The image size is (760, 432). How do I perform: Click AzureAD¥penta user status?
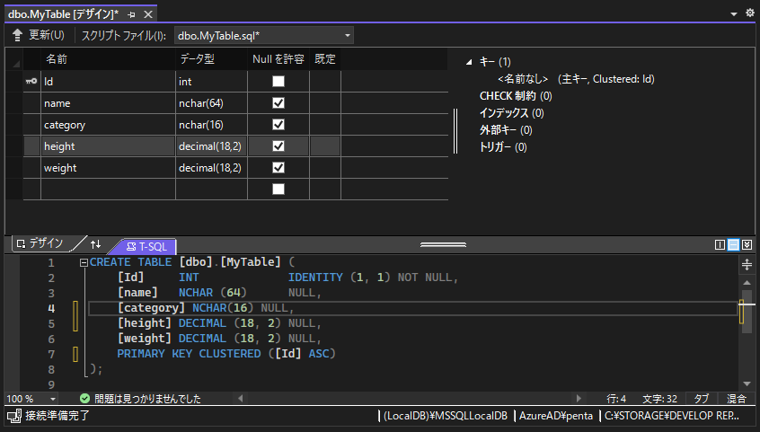556,416
